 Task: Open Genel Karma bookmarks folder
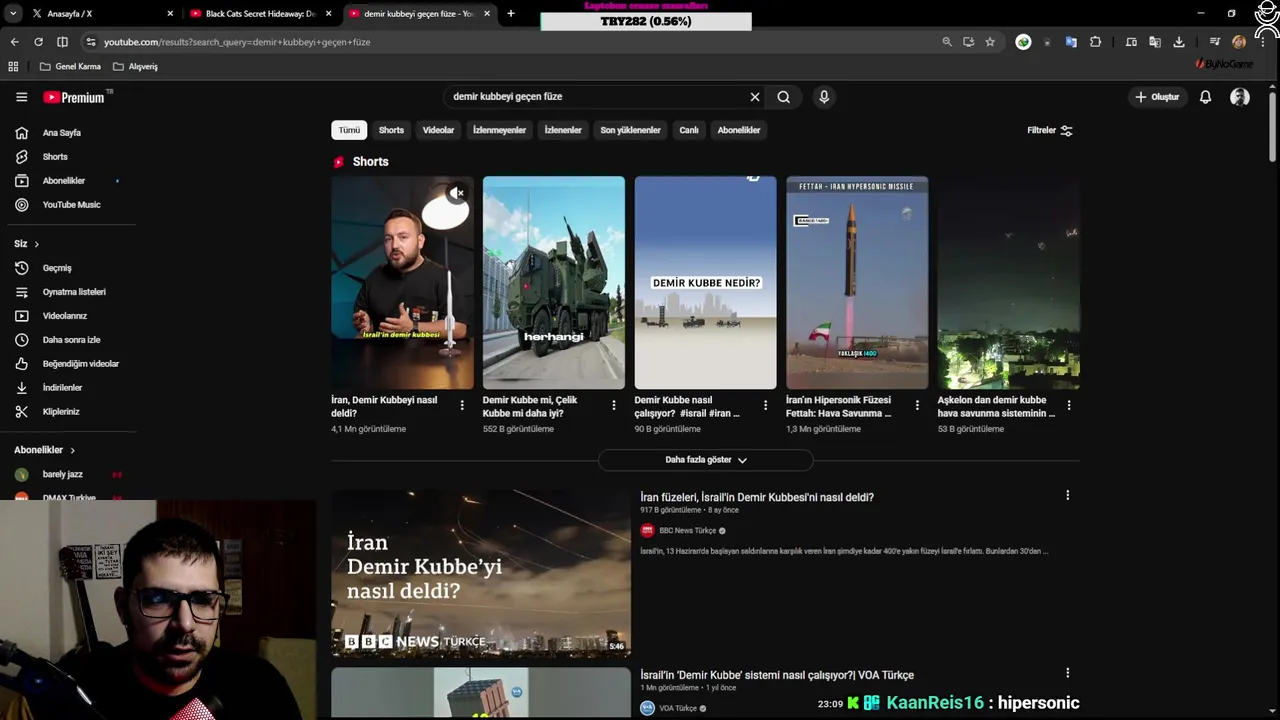(70, 66)
